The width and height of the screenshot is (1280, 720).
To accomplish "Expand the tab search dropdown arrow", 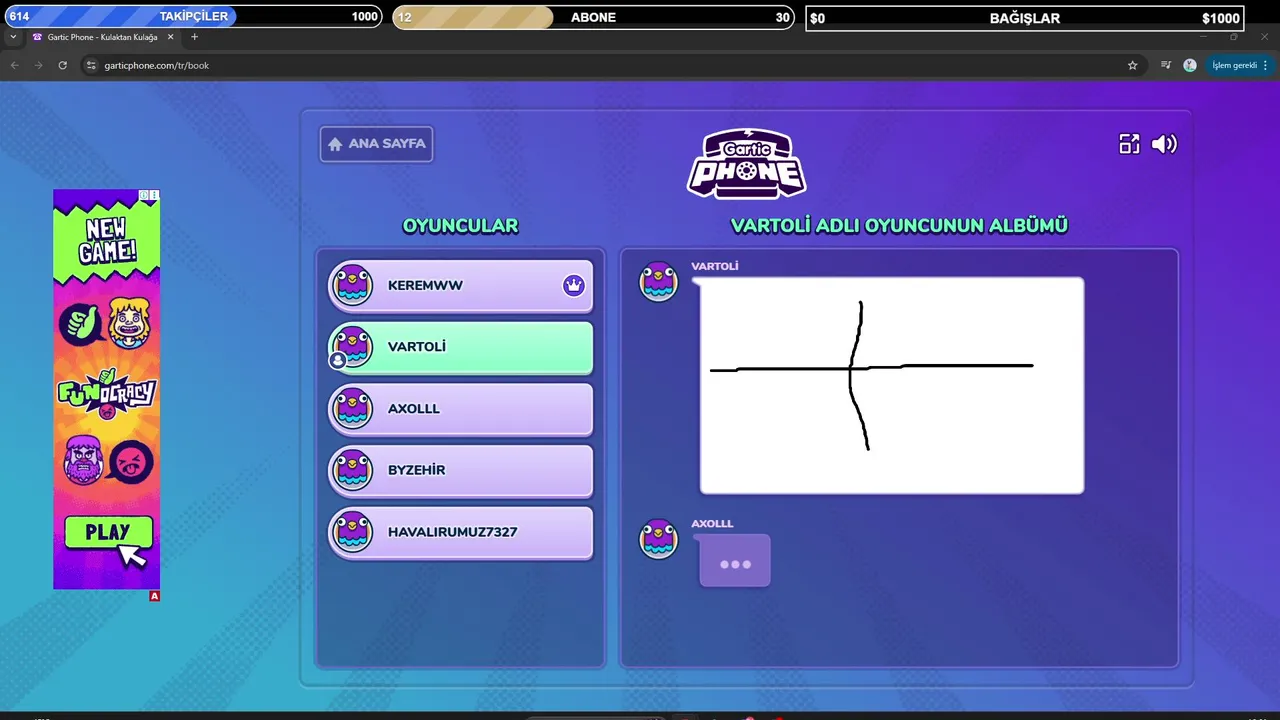I will [13, 37].
